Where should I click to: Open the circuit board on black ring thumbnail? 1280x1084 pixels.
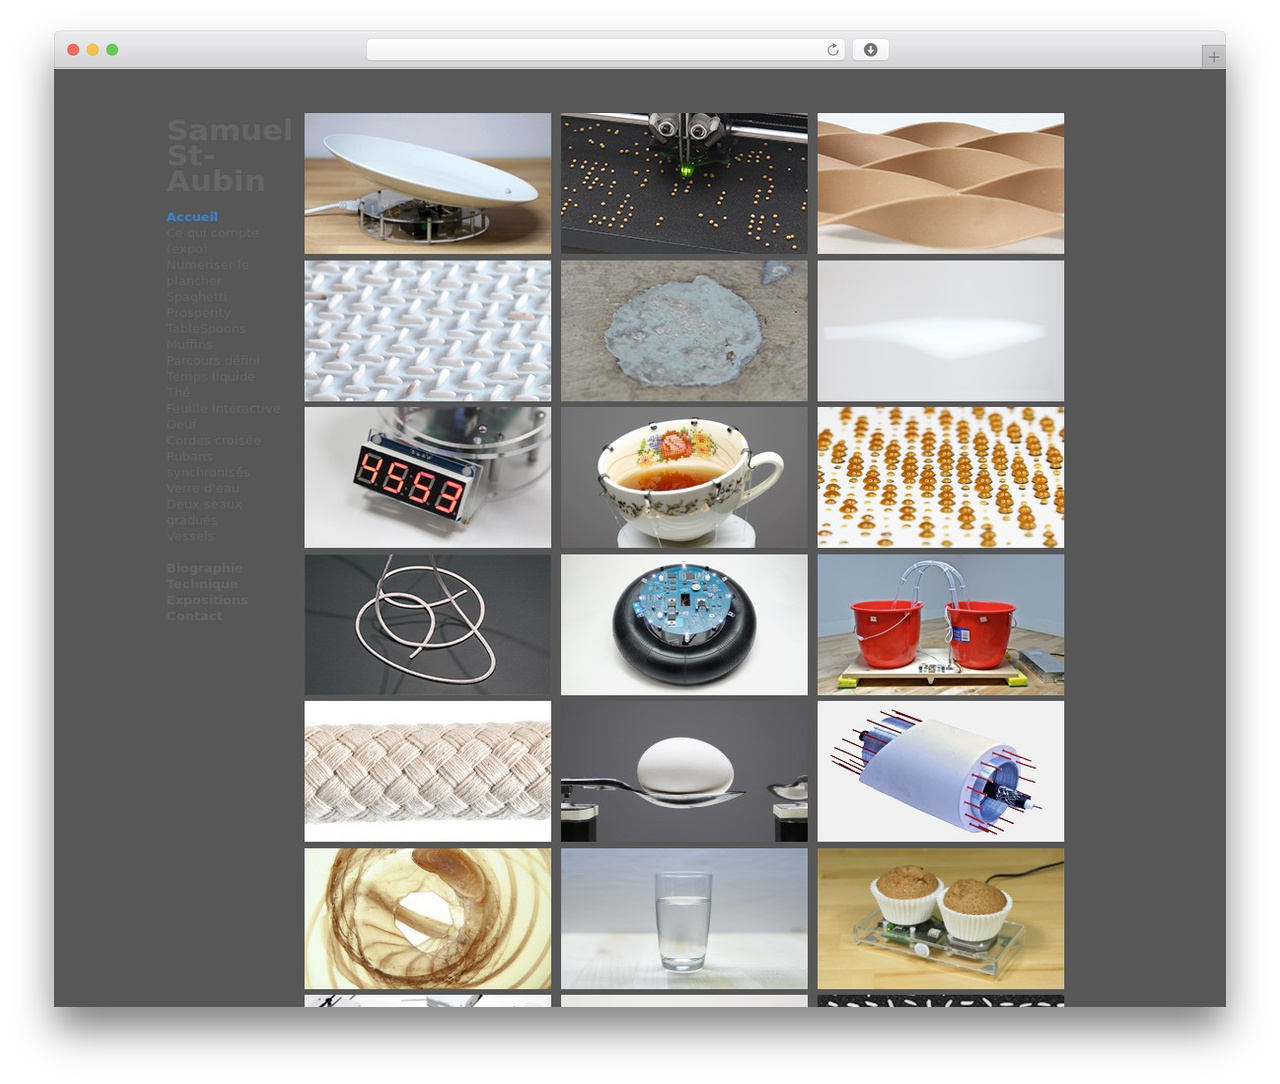684,625
